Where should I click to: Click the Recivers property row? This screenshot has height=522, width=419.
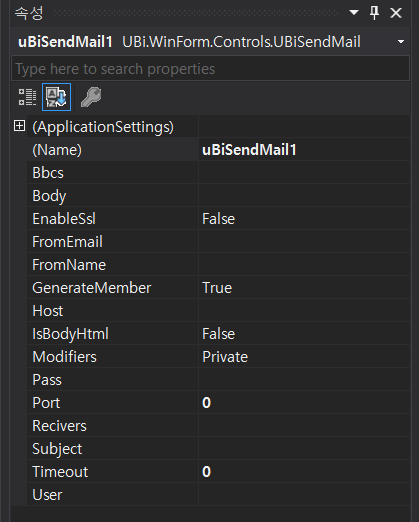point(219,426)
